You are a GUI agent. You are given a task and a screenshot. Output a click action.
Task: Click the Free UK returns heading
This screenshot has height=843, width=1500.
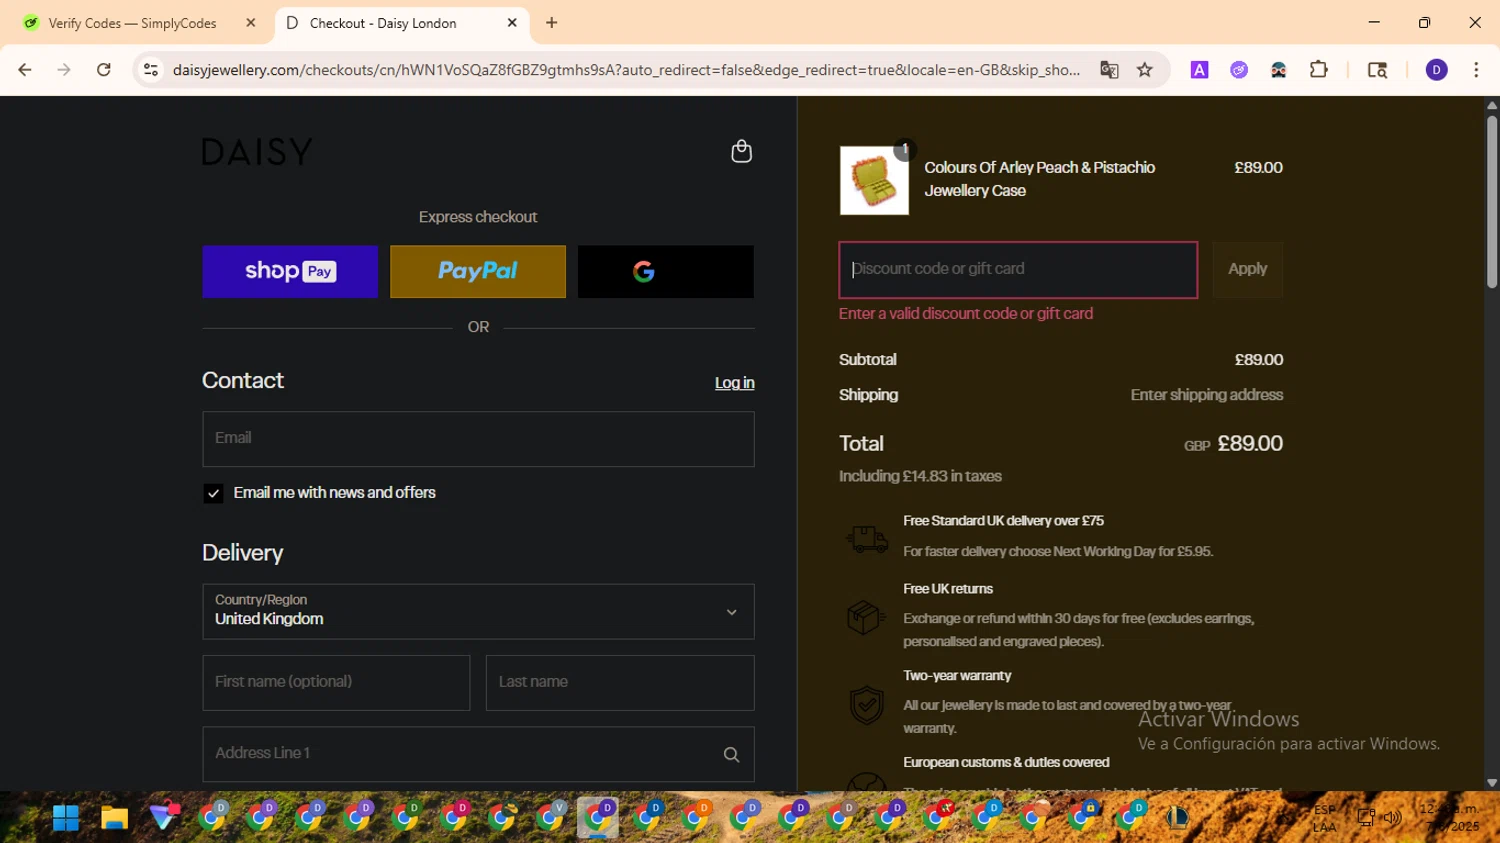[x=948, y=589]
